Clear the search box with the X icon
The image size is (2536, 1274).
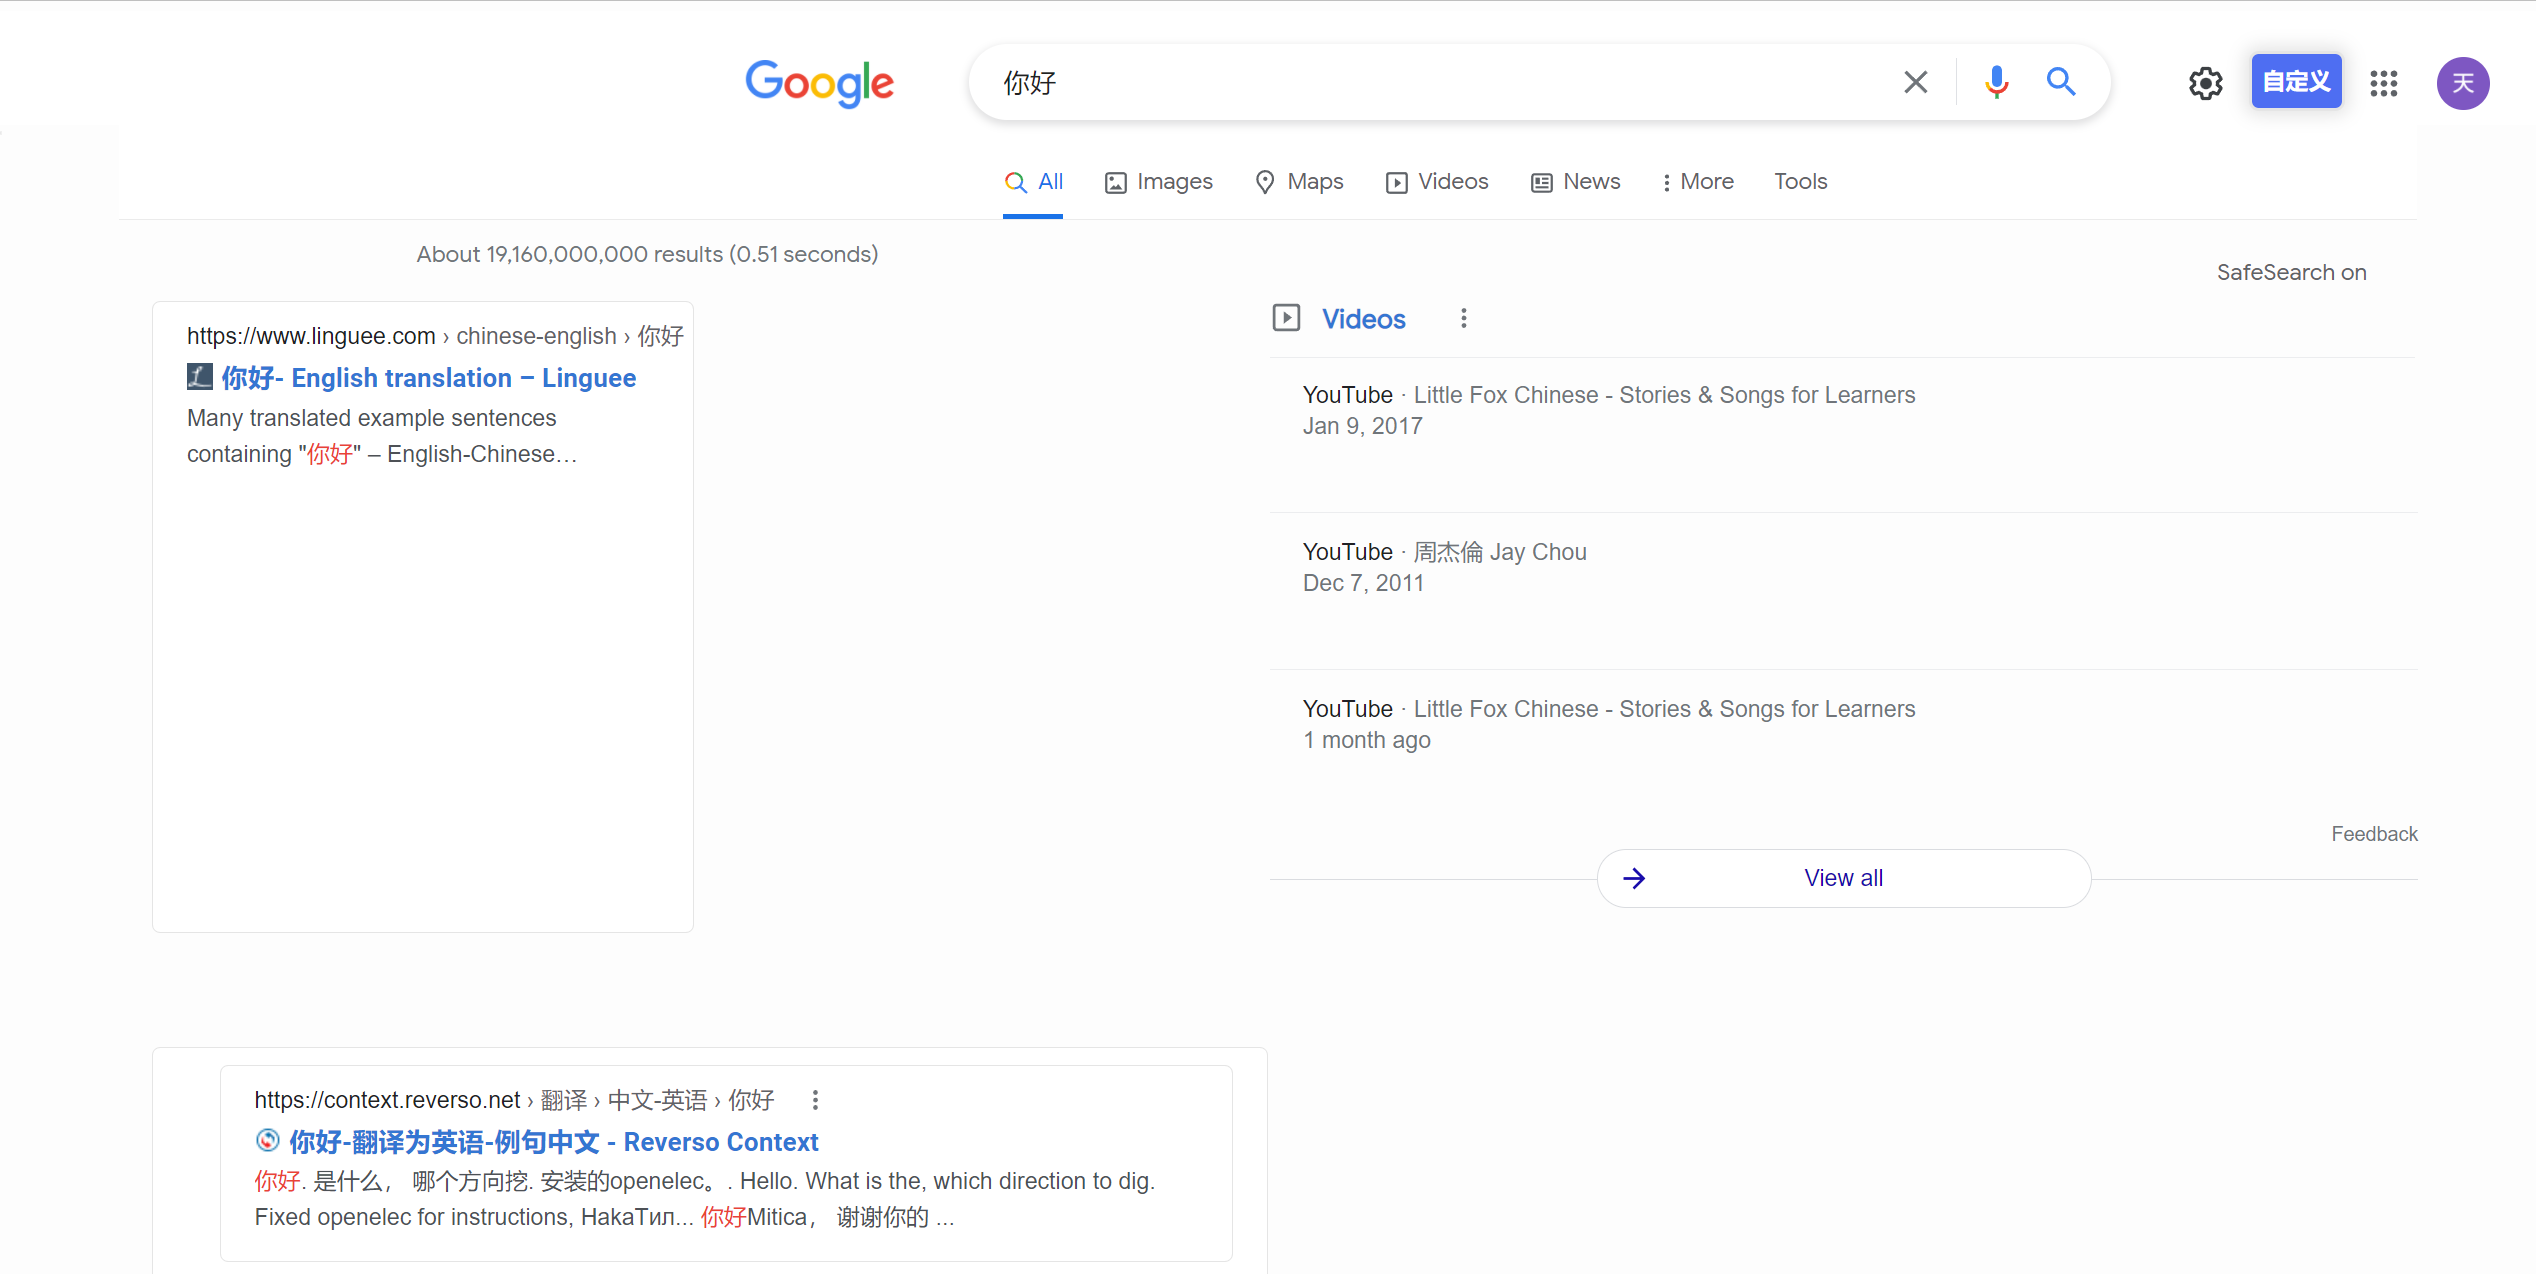pyautogui.click(x=1915, y=82)
